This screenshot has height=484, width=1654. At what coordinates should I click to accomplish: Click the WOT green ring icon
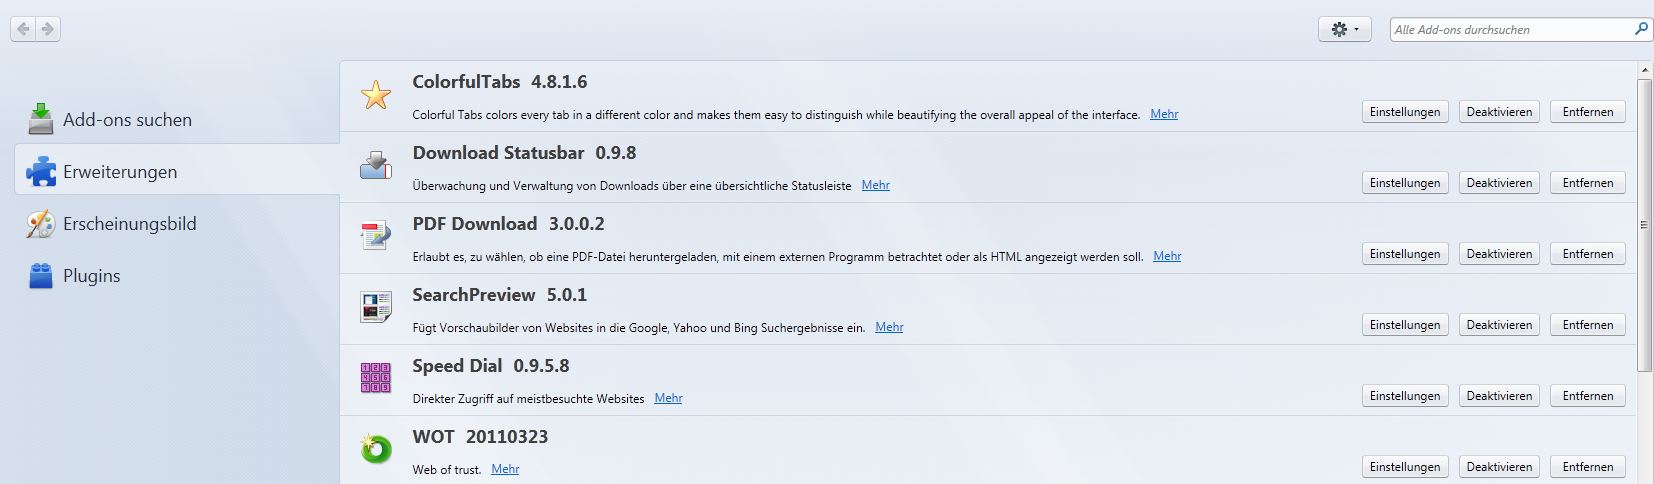click(x=376, y=449)
